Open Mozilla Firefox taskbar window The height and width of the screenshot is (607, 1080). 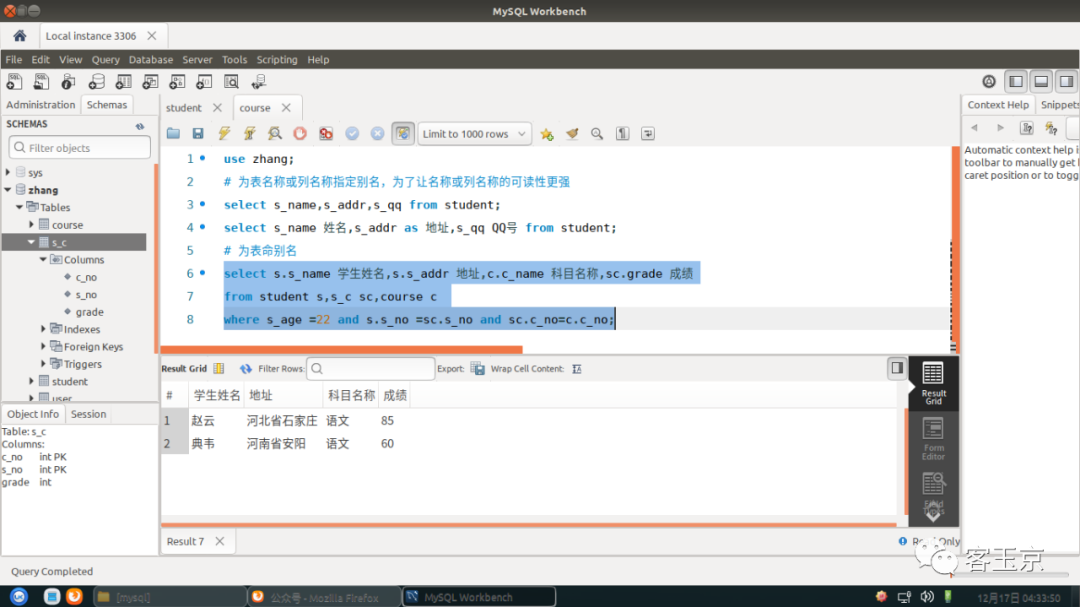[324, 597]
